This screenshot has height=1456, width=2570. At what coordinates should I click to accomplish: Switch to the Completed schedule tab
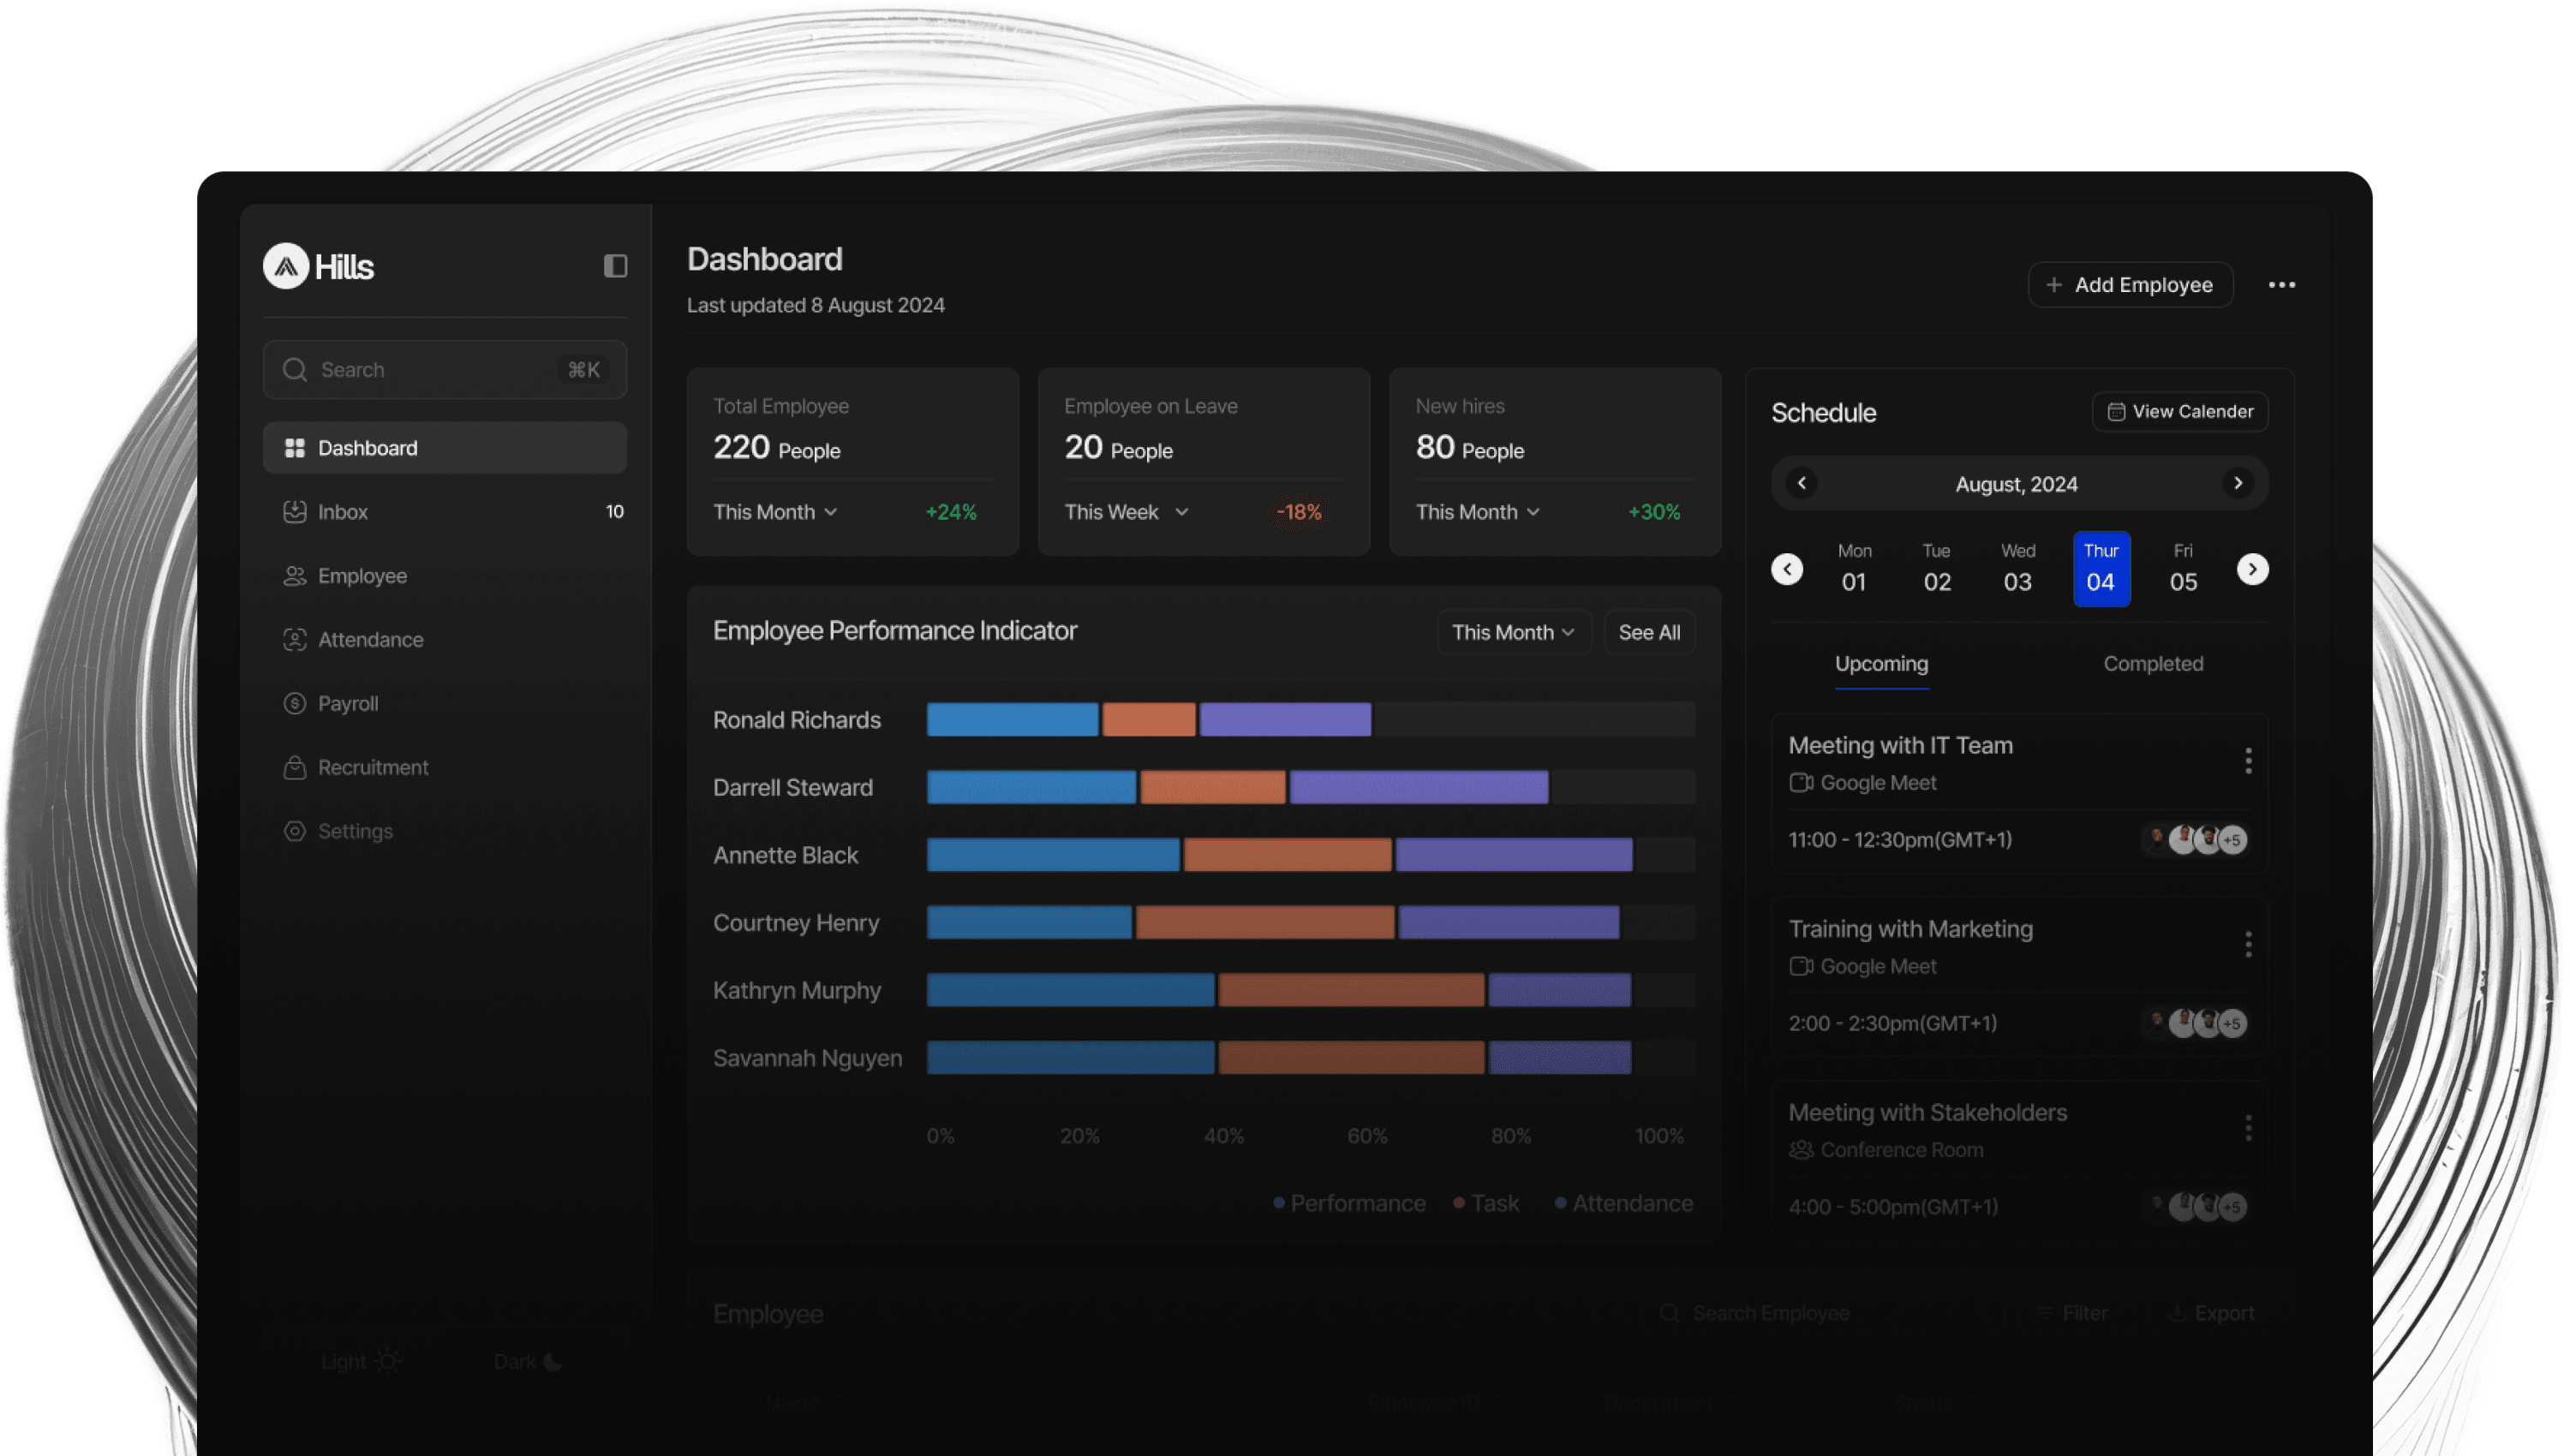click(2153, 664)
